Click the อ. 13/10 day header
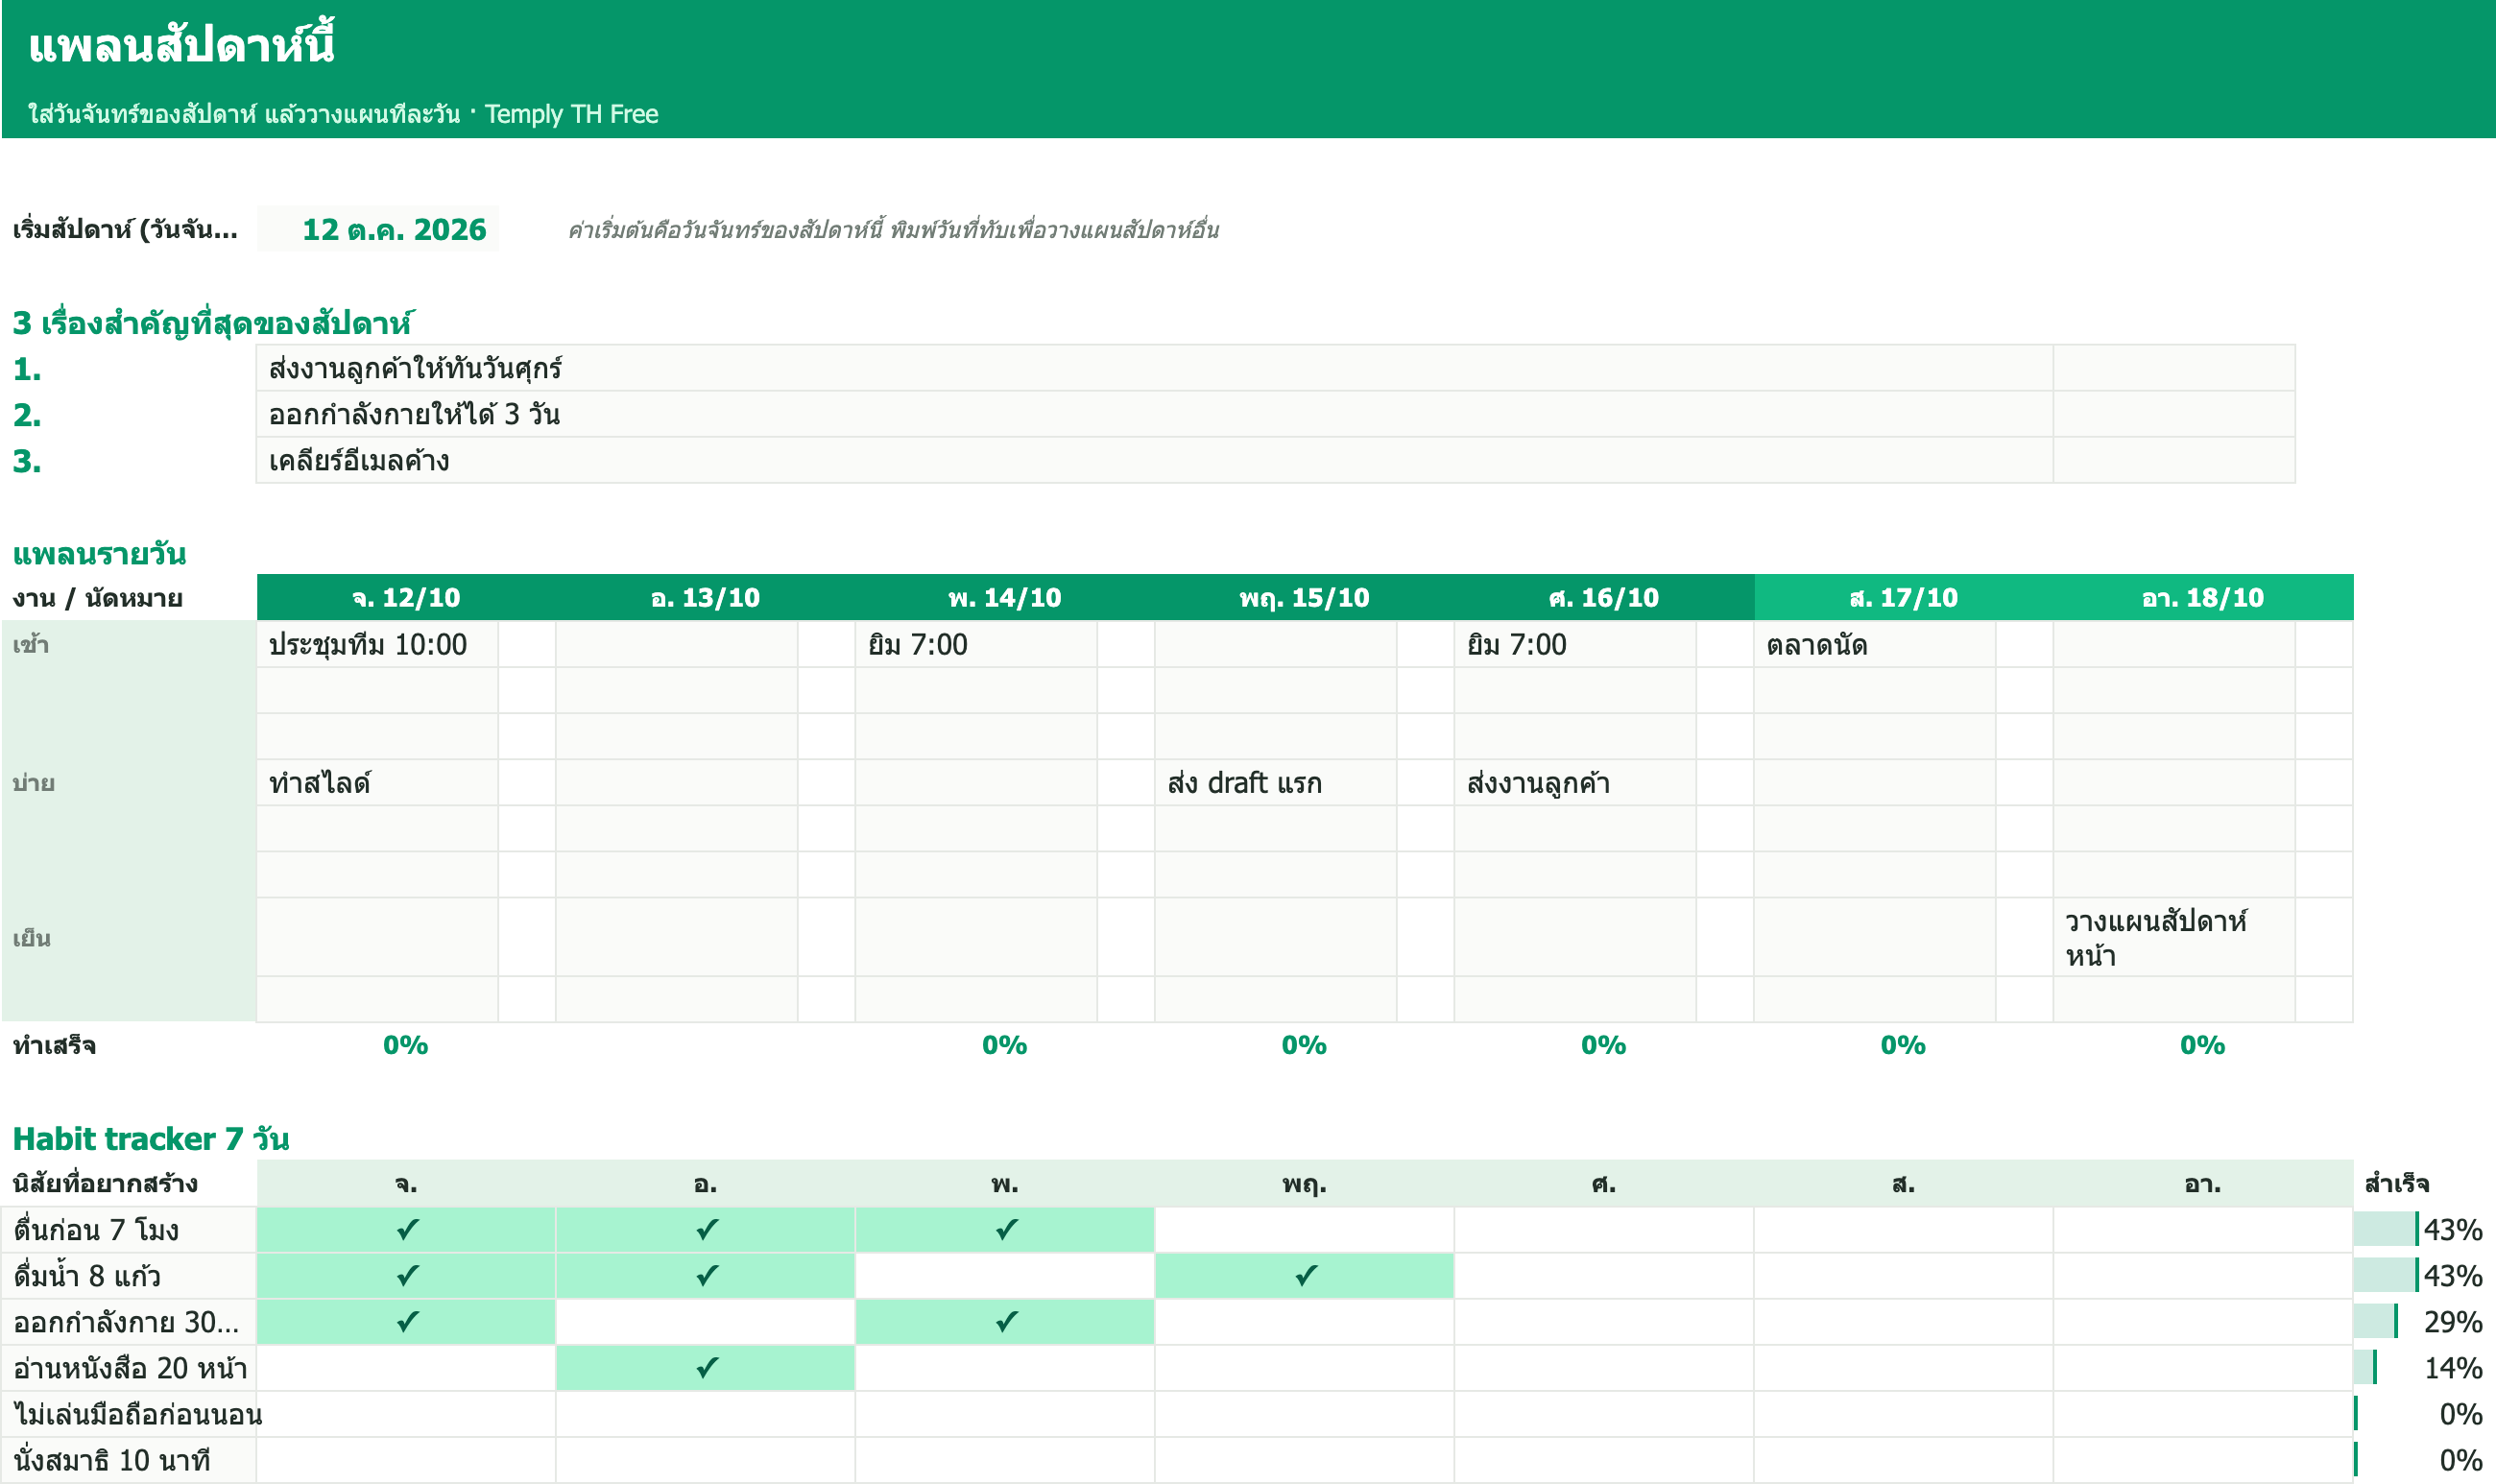 pyautogui.click(x=705, y=598)
